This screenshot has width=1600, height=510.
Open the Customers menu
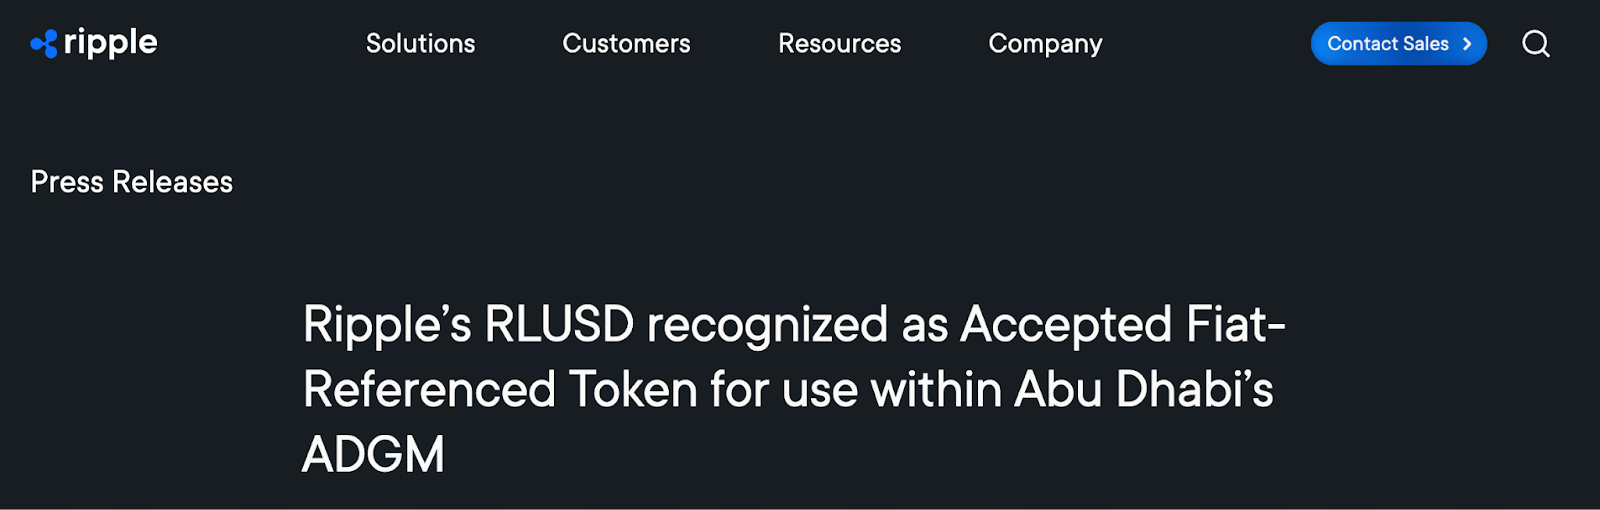(x=626, y=44)
